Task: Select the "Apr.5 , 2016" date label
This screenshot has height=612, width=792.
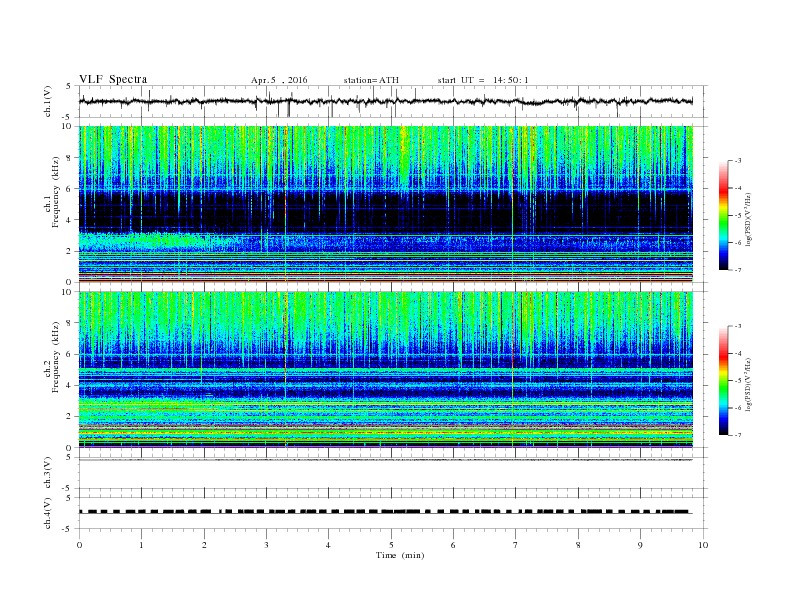Action: (x=279, y=80)
